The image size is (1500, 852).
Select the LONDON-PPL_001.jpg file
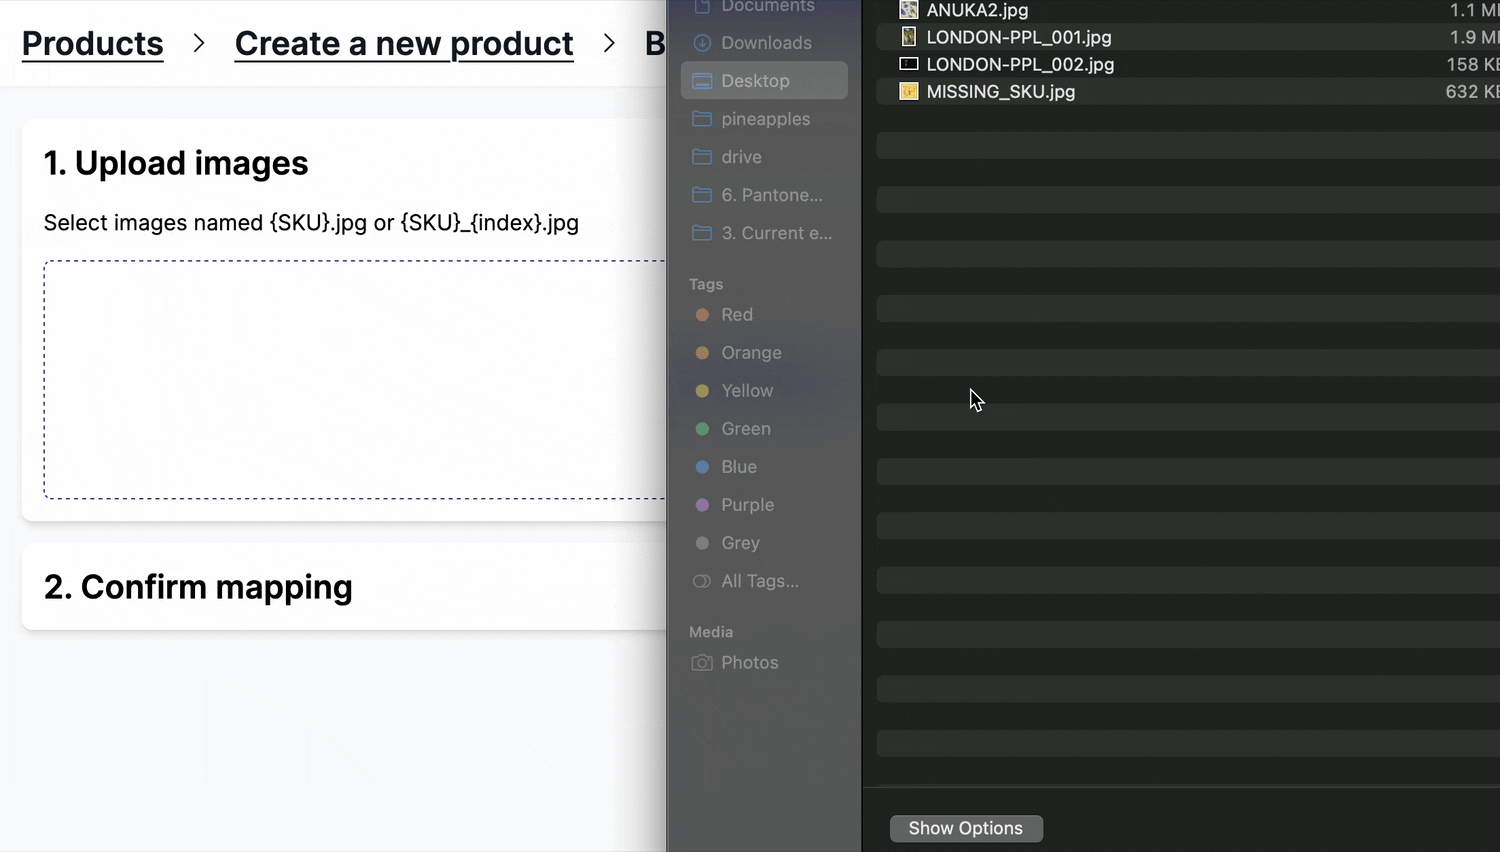coord(1018,37)
